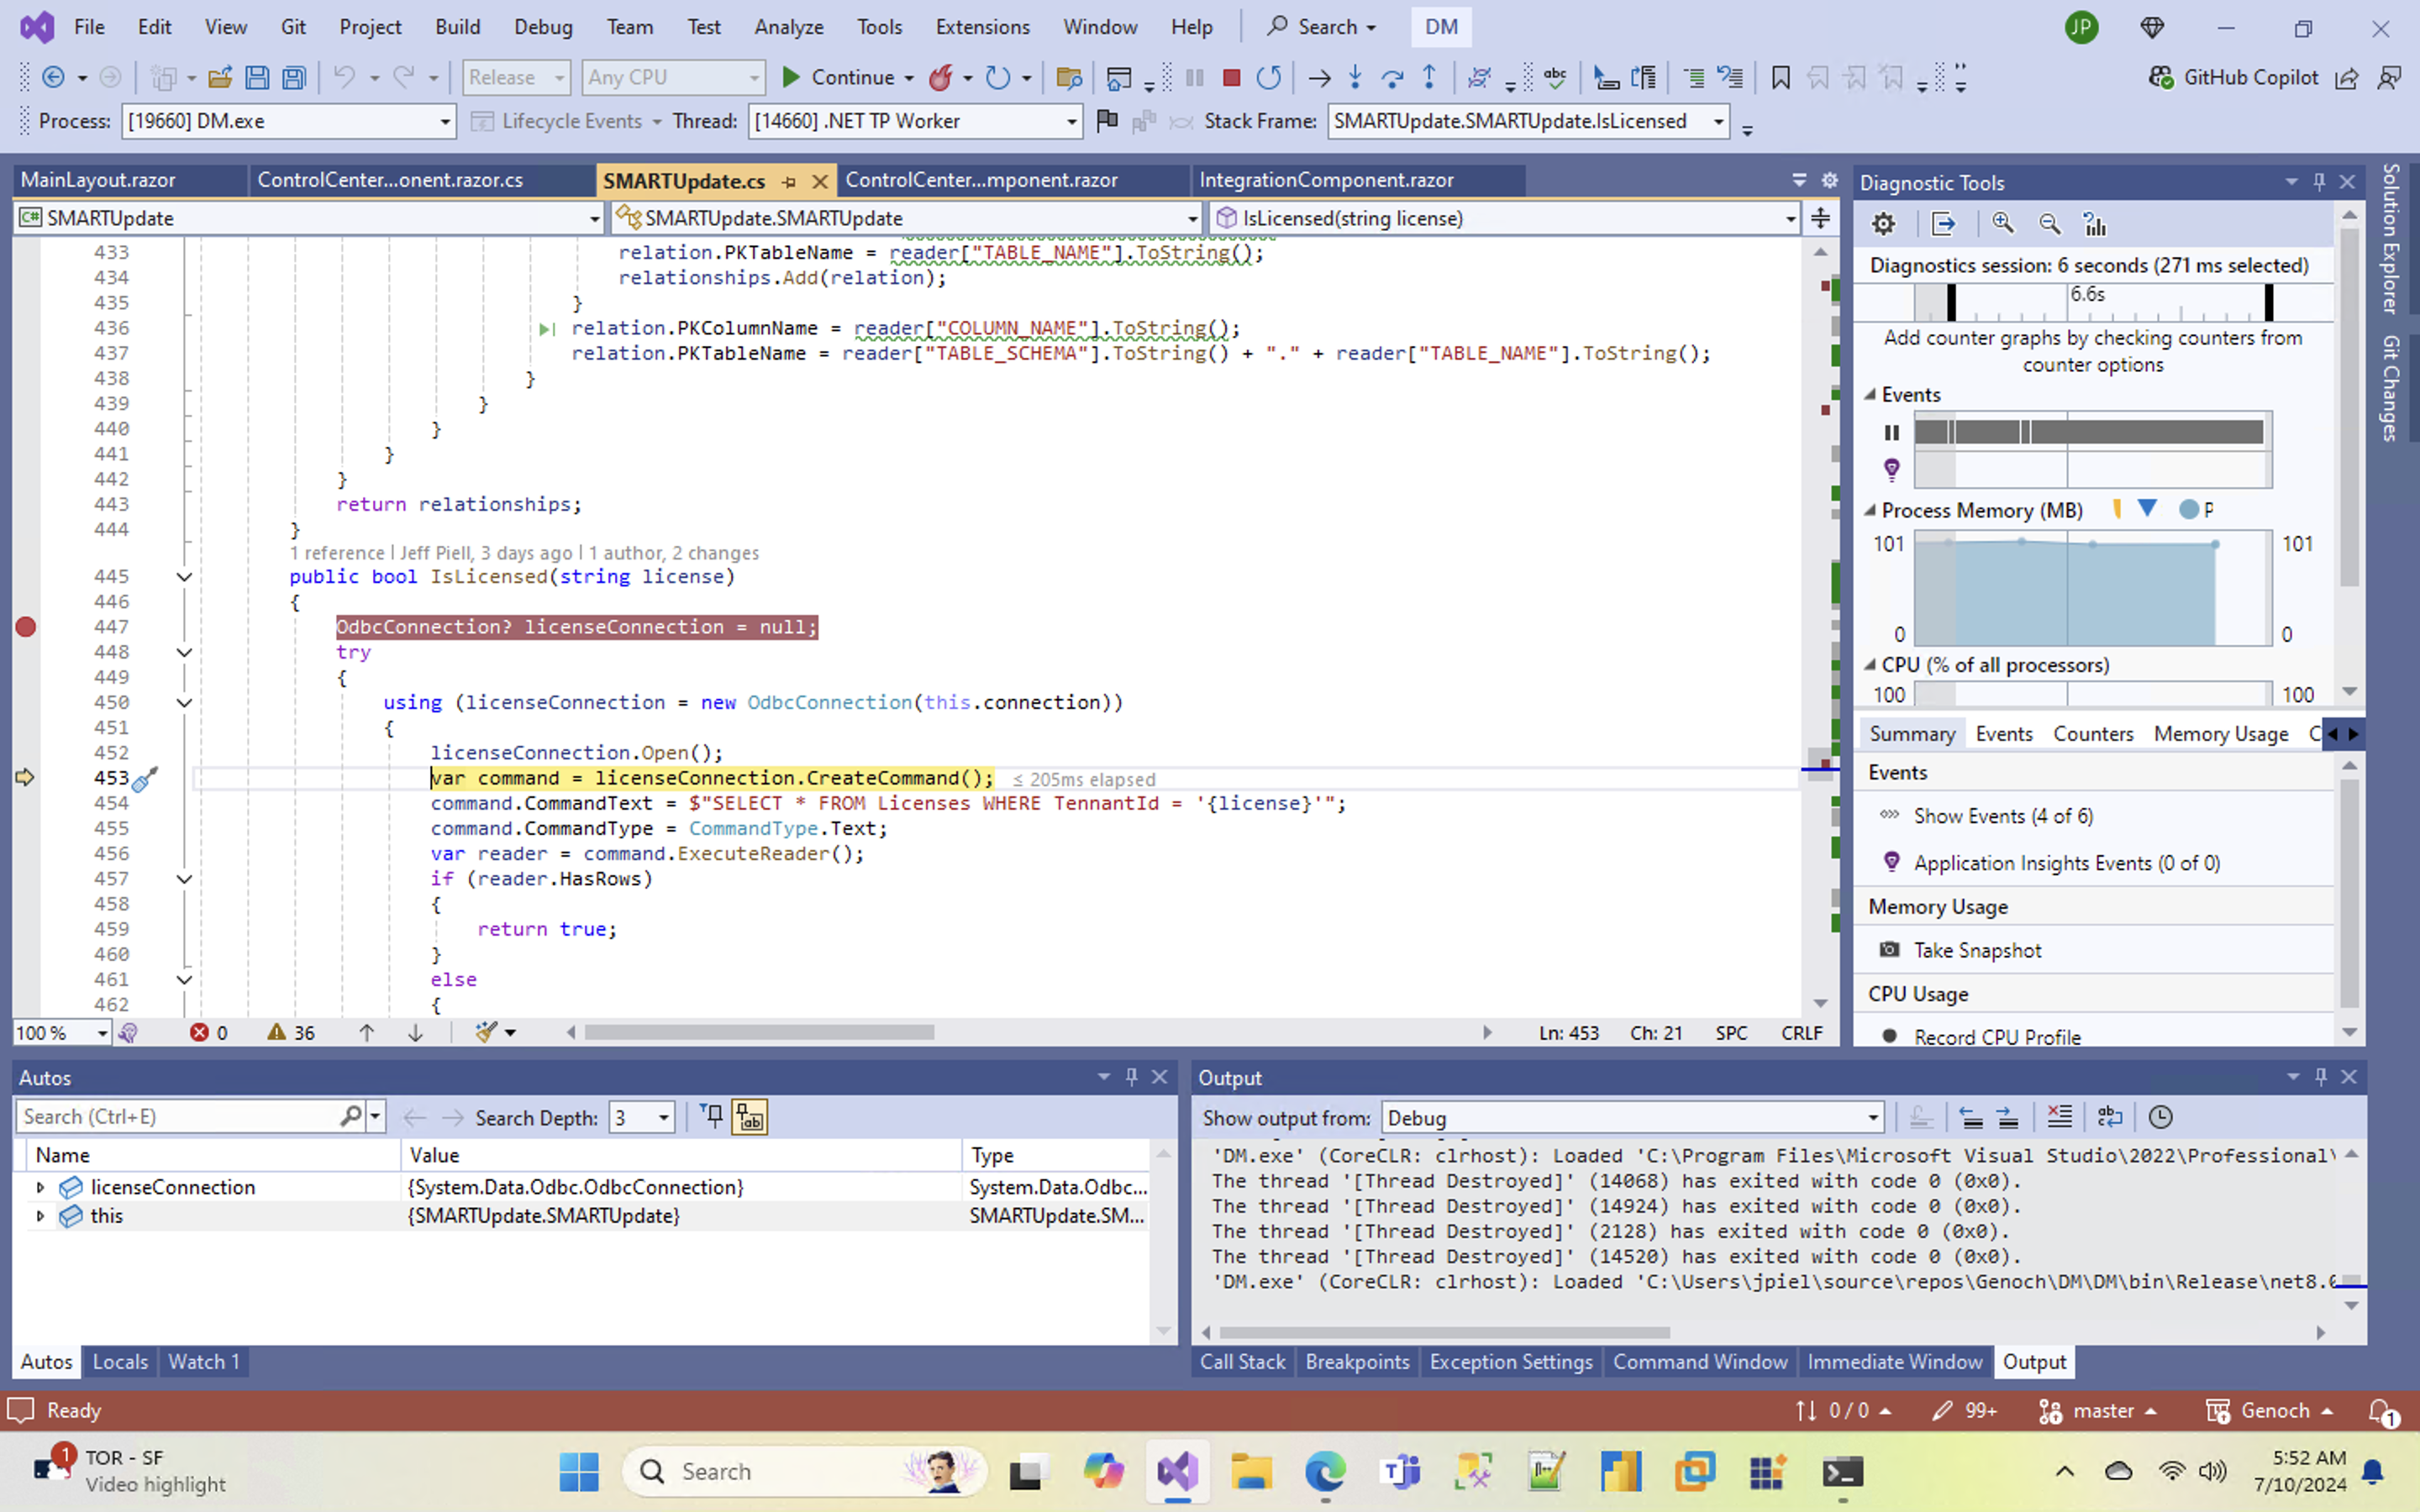Open Diagnostic Tools settings gear
2420x1512 pixels.
1884,223
